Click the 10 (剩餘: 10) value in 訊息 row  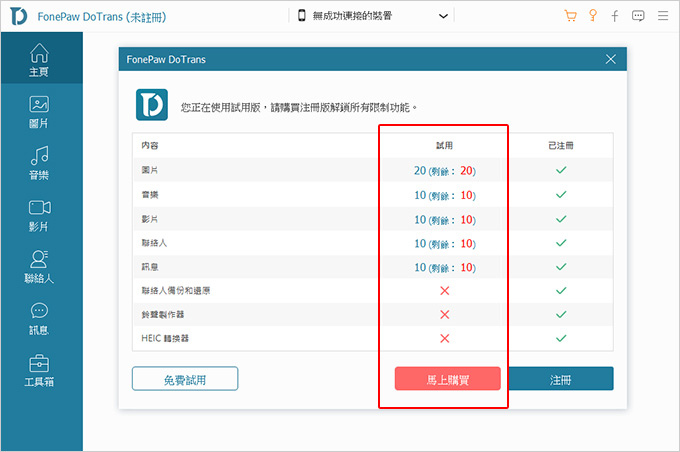[445, 268]
